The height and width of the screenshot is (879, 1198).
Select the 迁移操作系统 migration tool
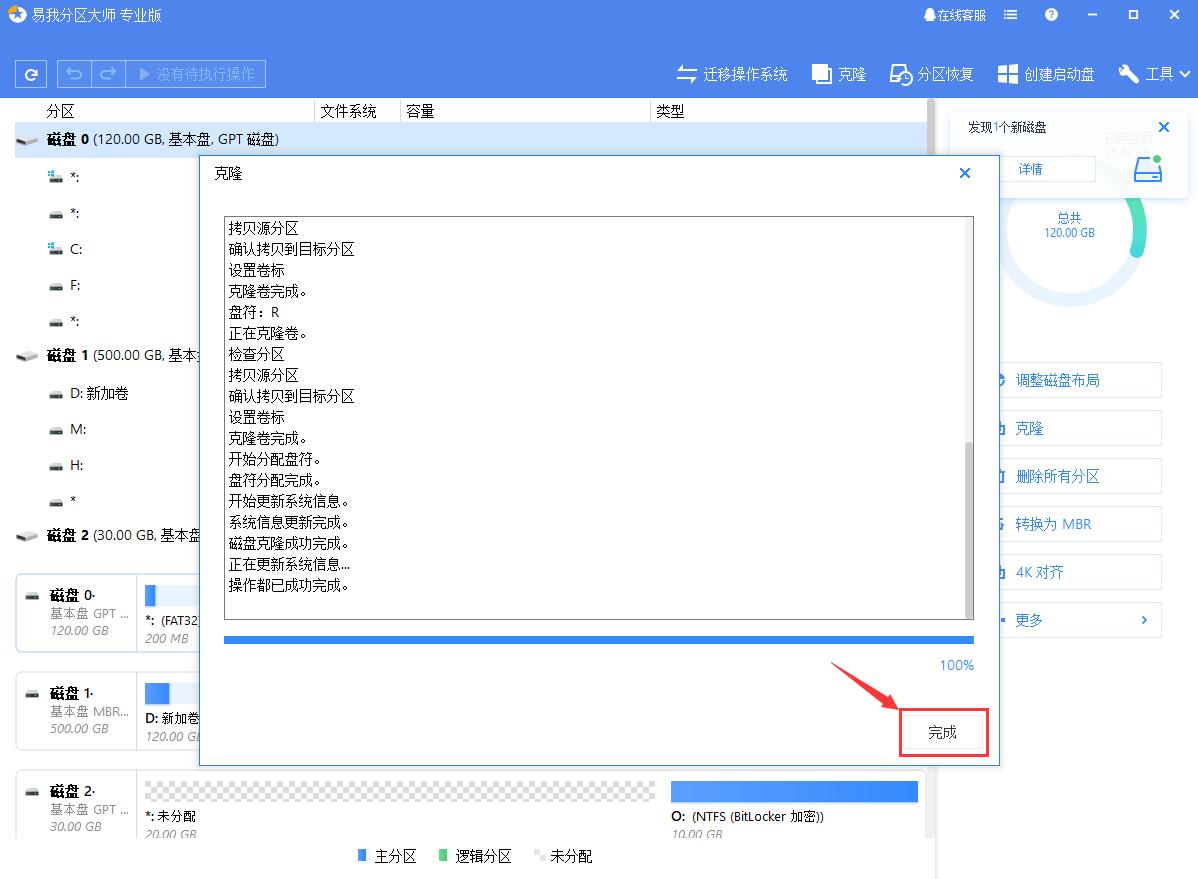pos(731,73)
